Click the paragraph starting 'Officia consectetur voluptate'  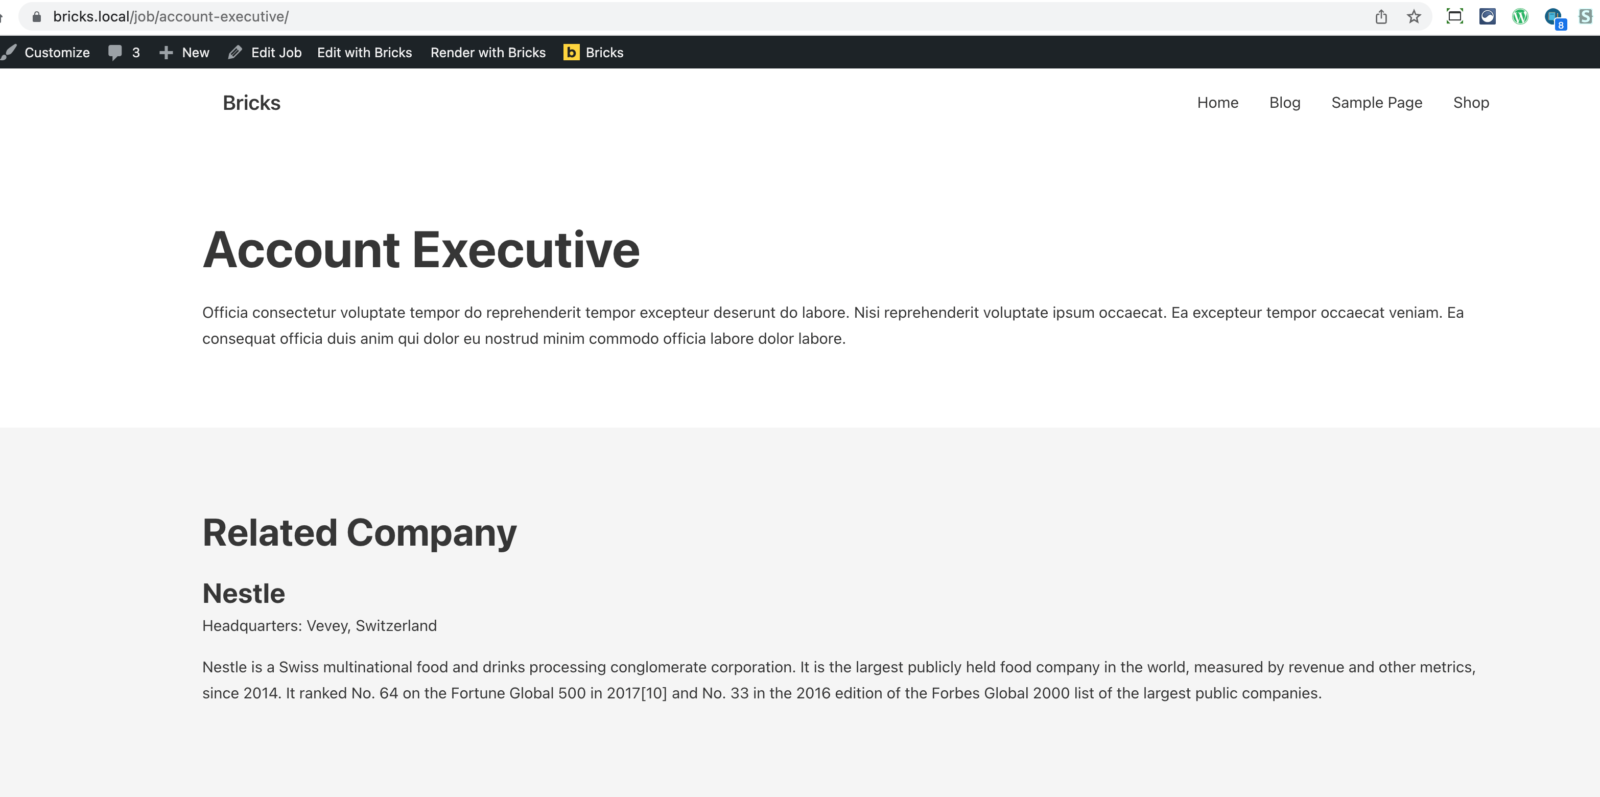point(833,325)
